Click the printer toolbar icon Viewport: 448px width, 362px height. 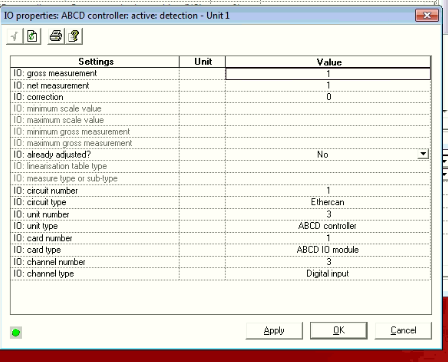(x=56, y=36)
